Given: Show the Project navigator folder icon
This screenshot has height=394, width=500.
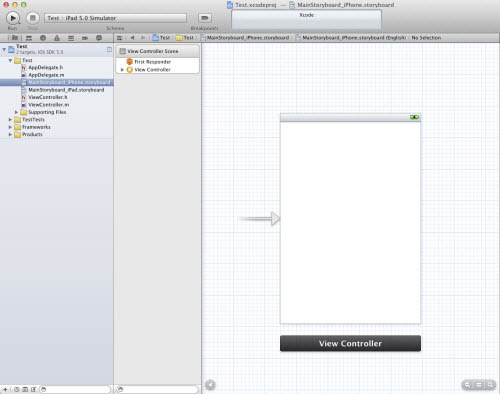Looking at the screenshot, I should [x=15, y=38].
